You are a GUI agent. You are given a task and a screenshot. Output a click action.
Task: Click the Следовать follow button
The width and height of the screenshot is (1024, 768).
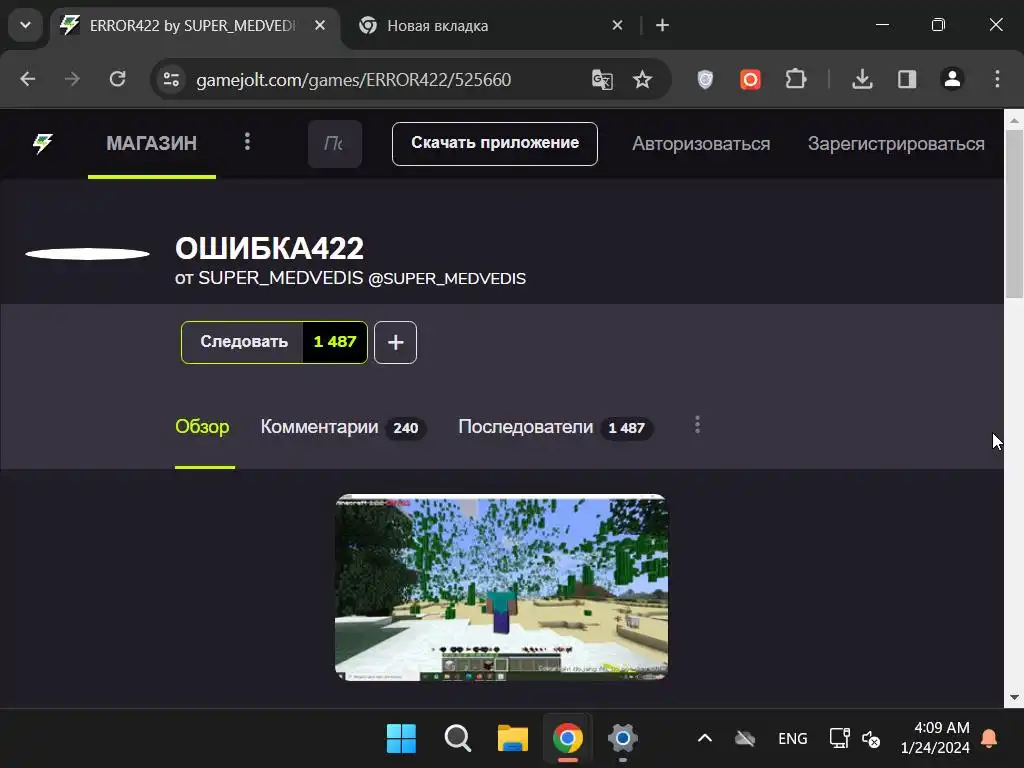[x=243, y=342]
